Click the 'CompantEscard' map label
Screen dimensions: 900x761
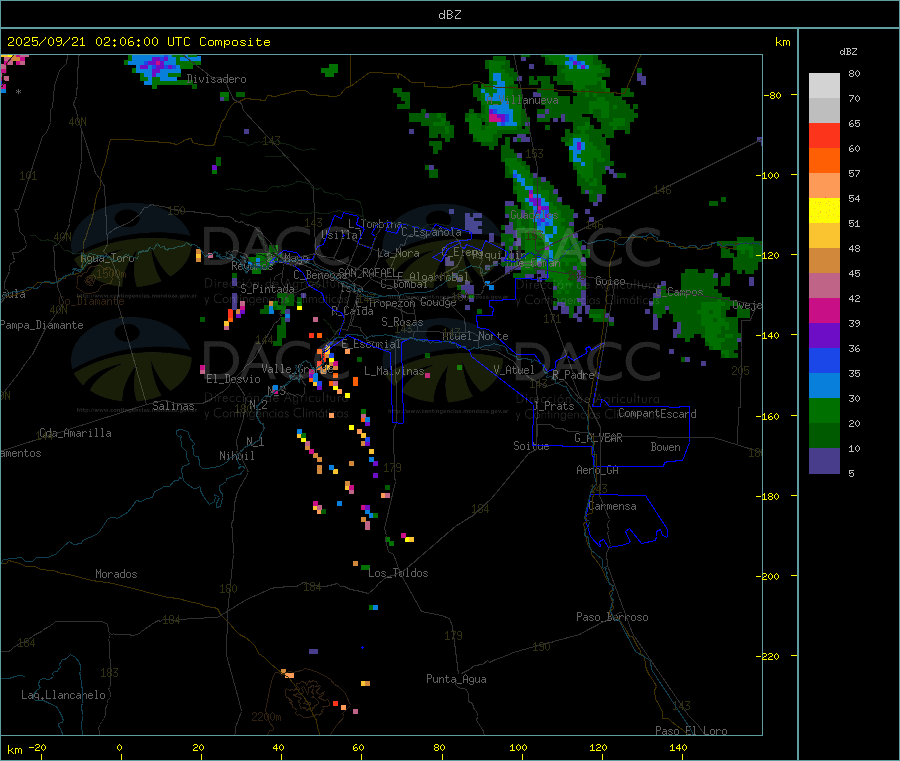pos(657,414)
